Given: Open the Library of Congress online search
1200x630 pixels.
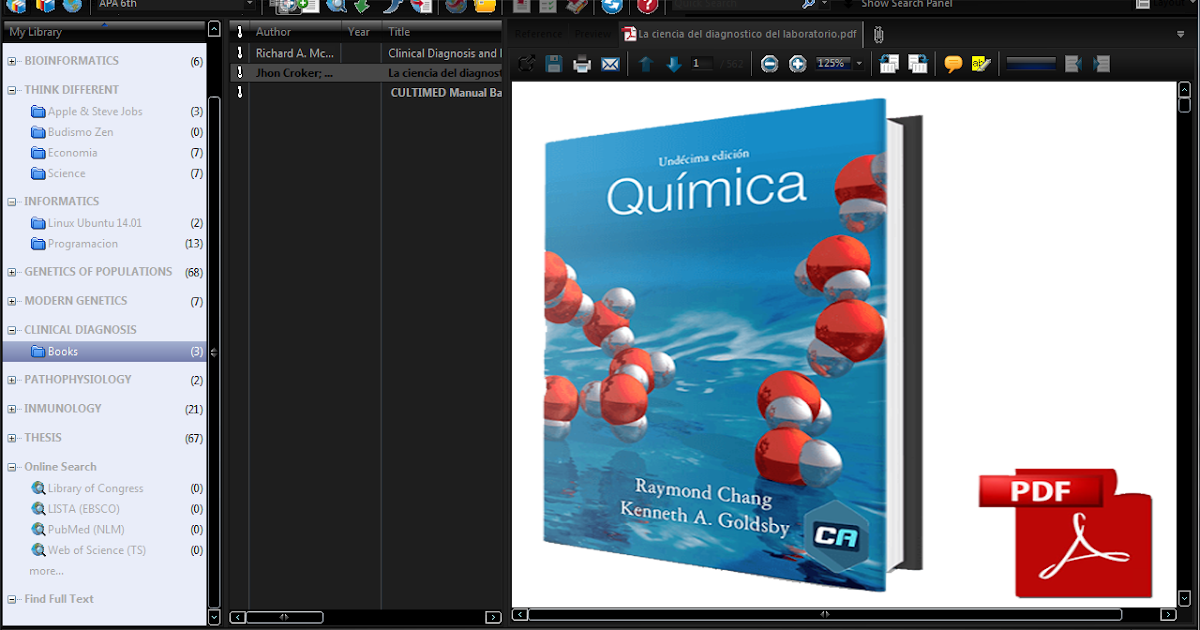Looking at the screenshot, I should click(x=96, y=488).
